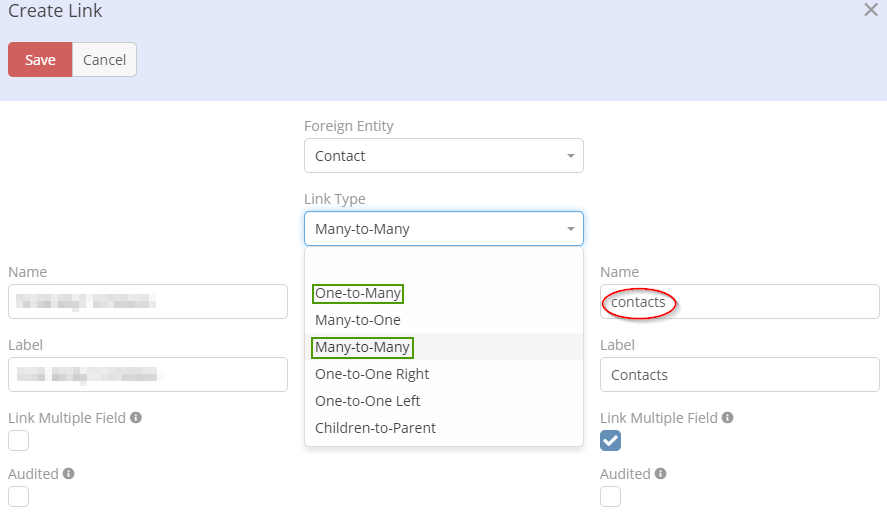Show info for right Link Multiple Field
The width and height of the screenshot is (887, 523).
click(728, 417)
